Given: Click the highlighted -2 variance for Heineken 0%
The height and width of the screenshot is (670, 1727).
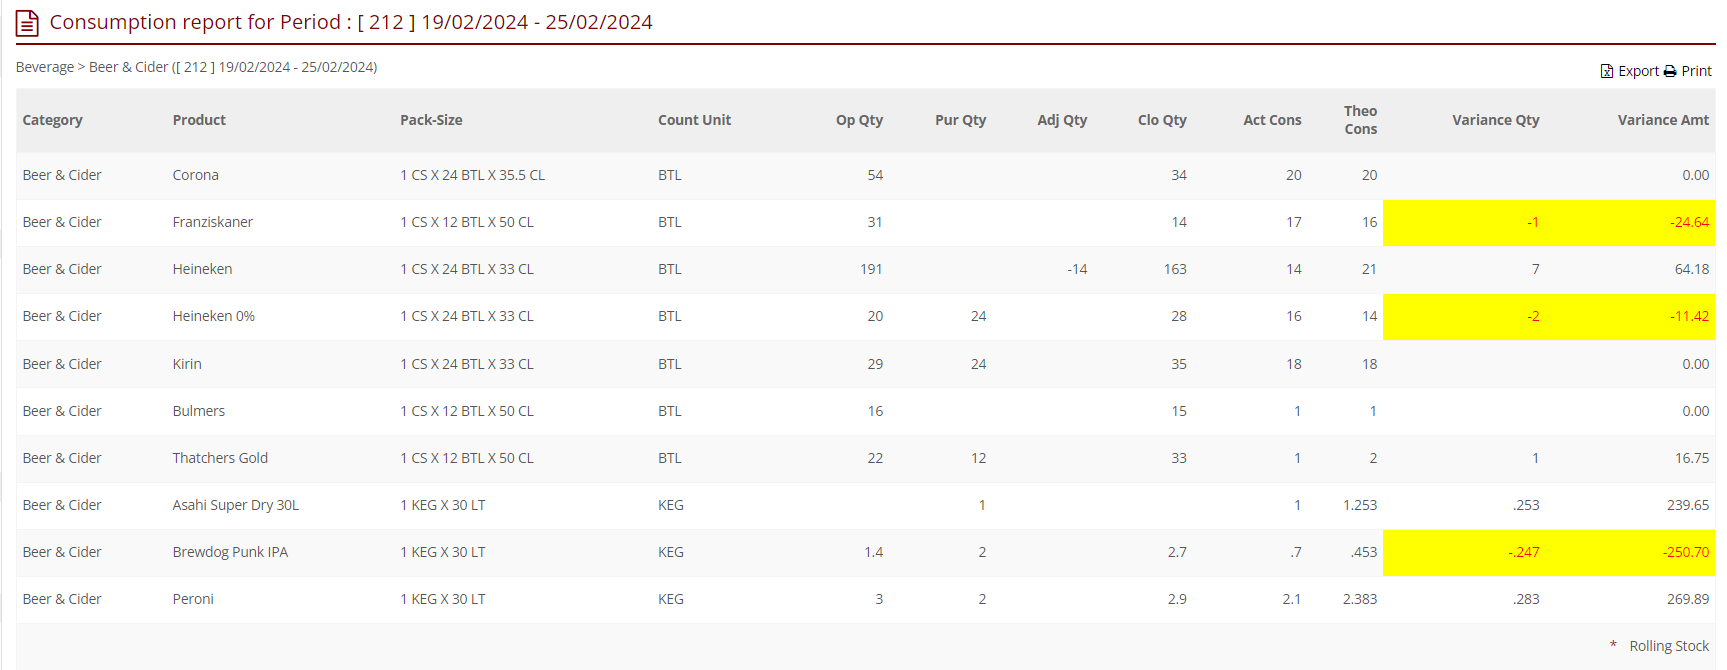Looking at the screenshot, I should coord(1532,316).
